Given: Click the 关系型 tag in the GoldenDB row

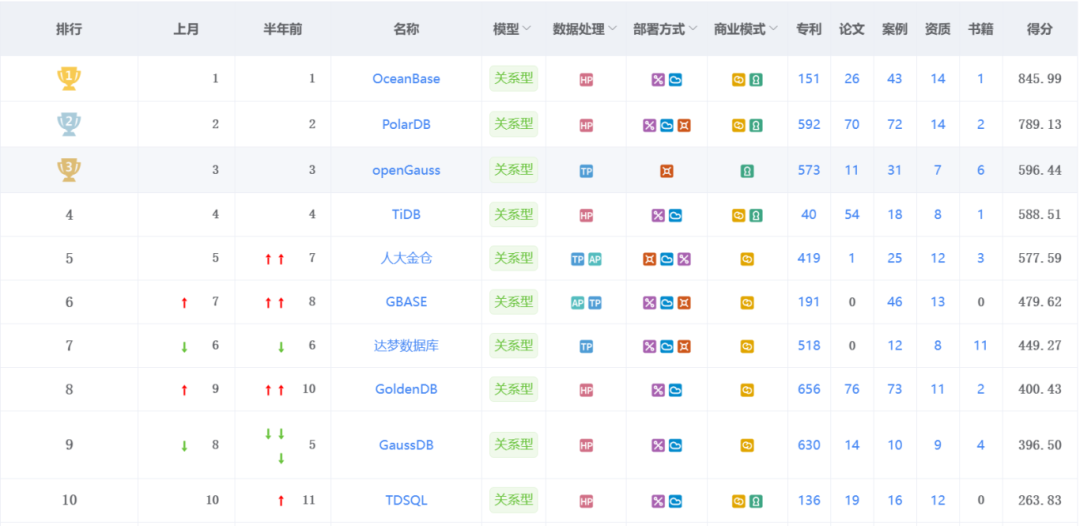Looking at the screenshot, I should [514, 389].
